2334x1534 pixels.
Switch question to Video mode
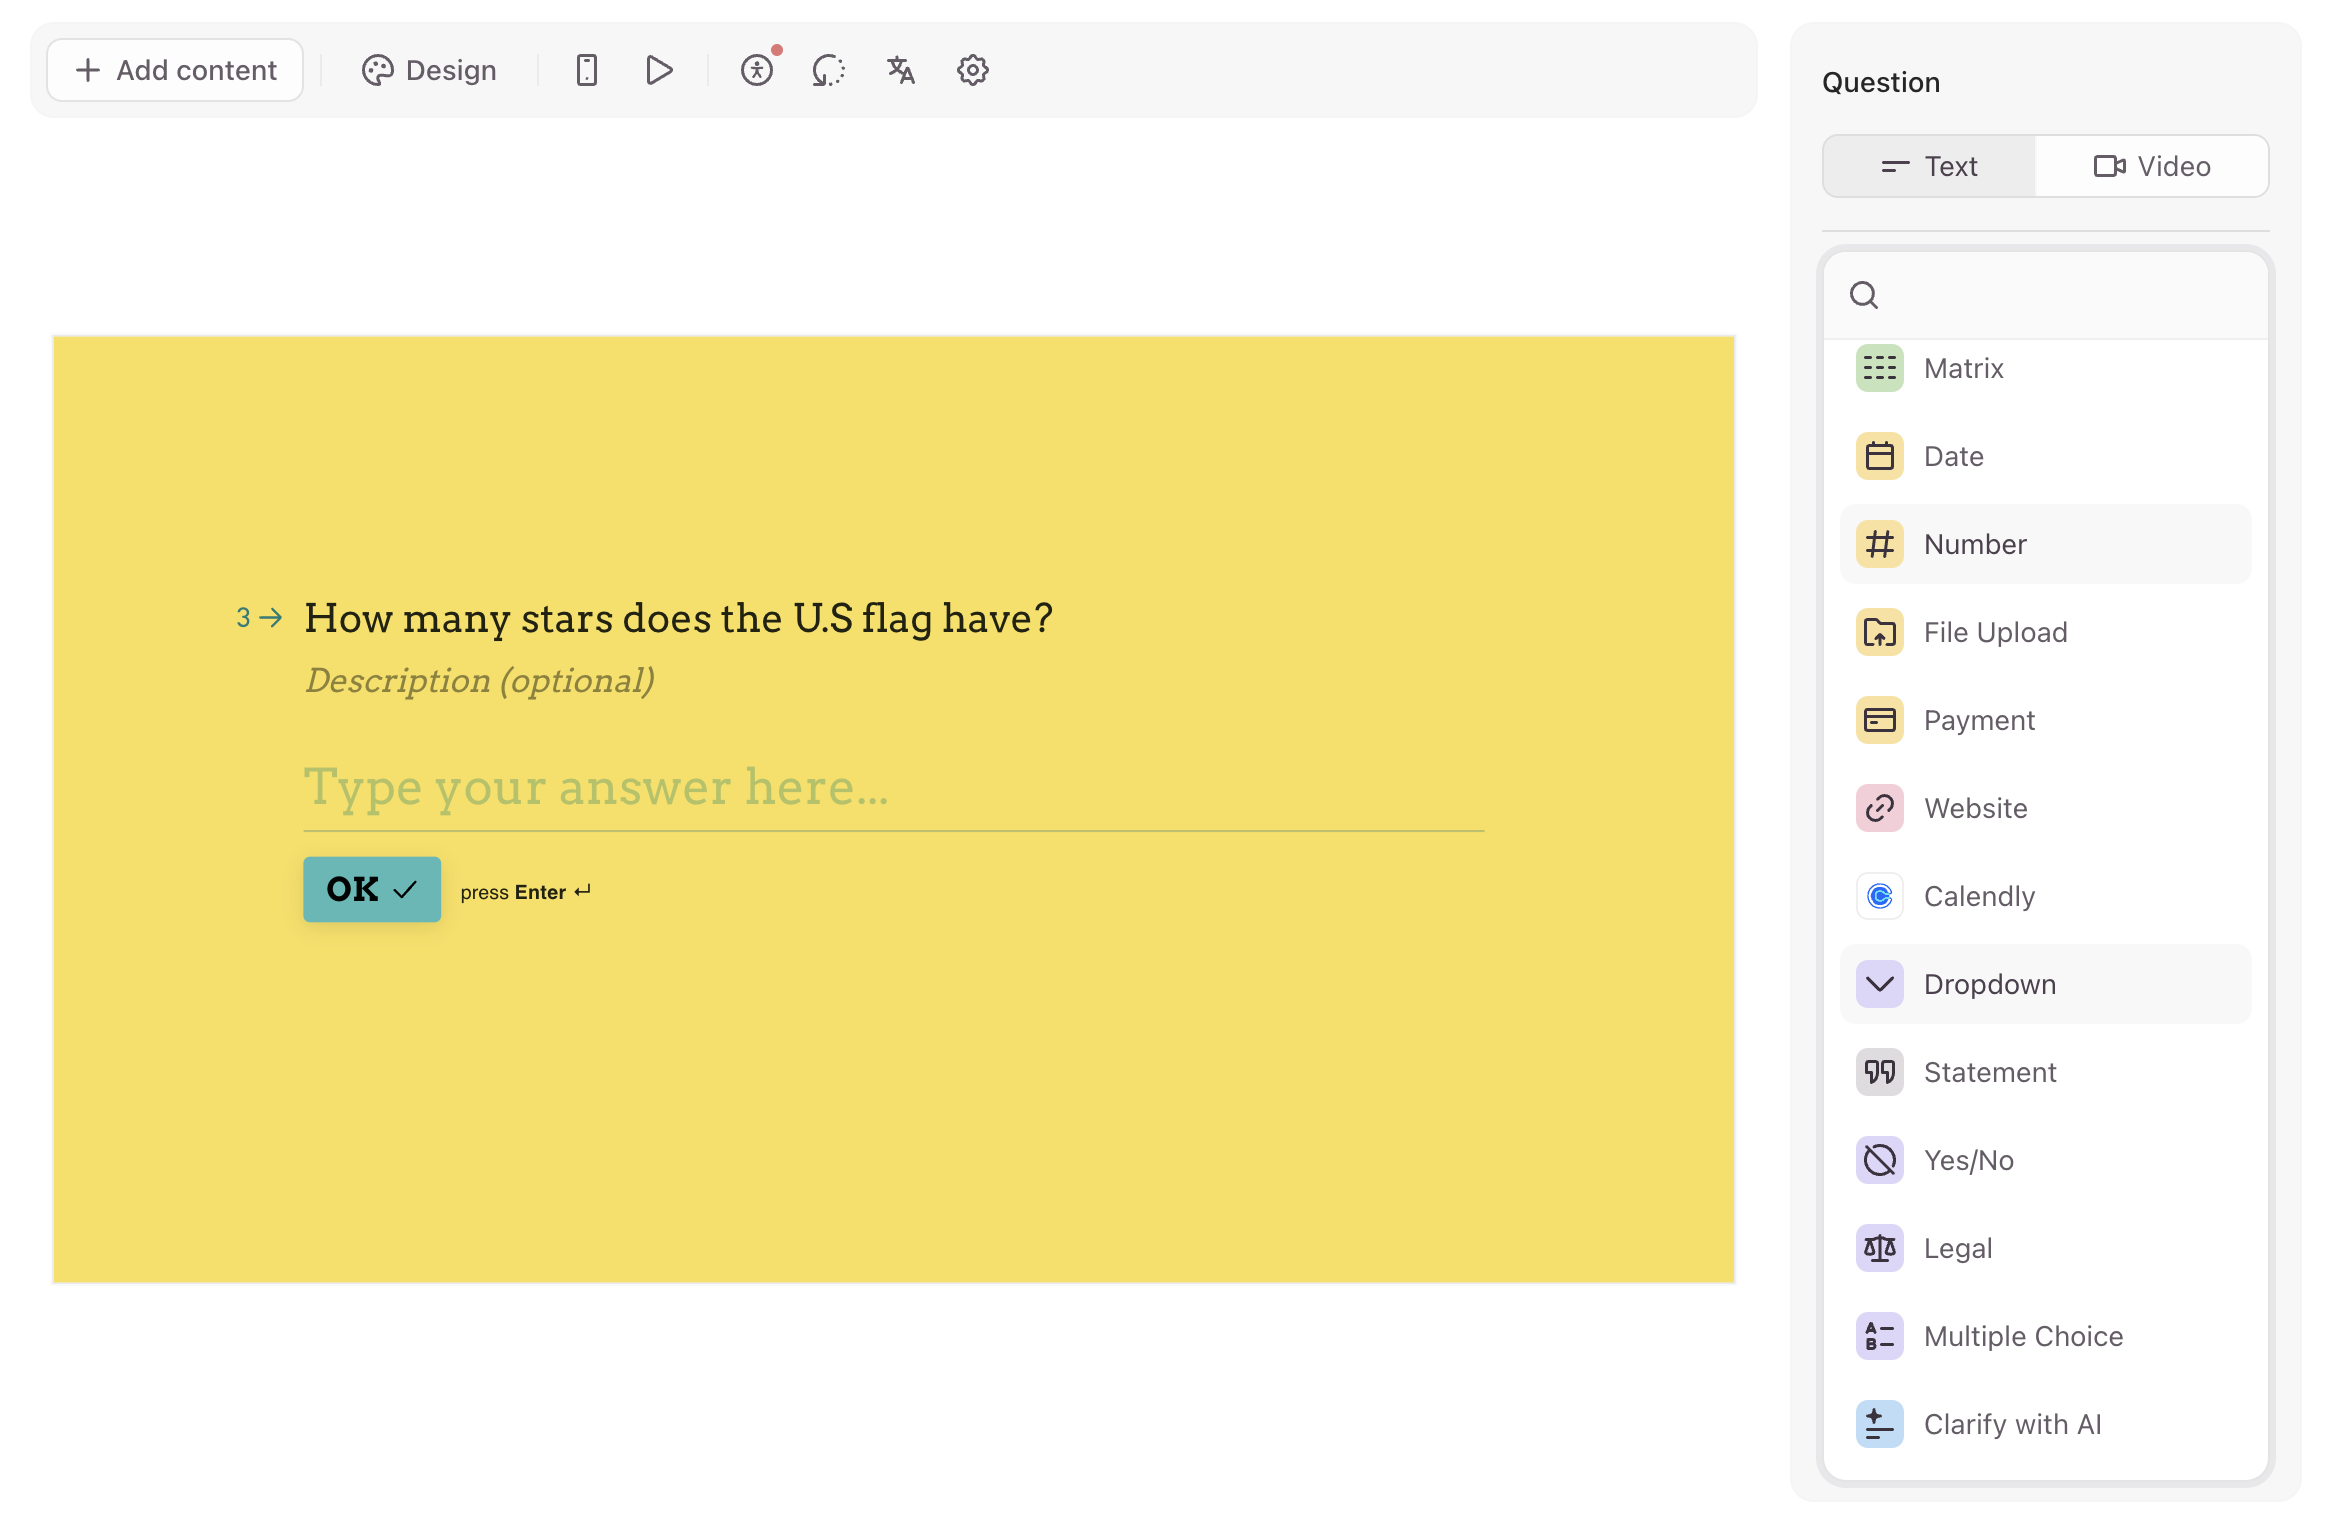(x=2152, y=166)
